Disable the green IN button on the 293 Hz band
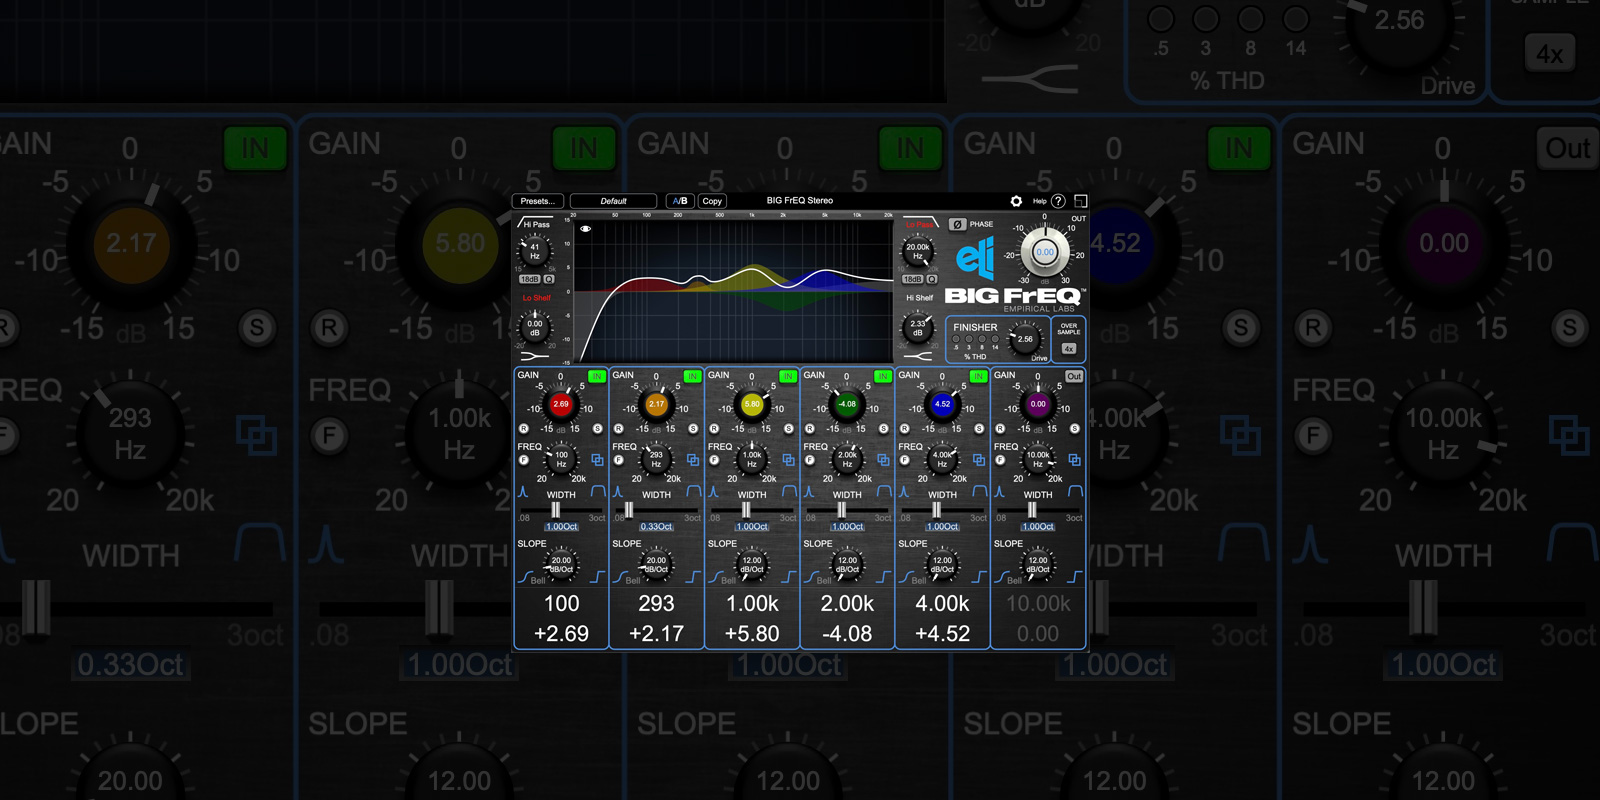Viewport: 1600px width, 800px height. point(691,376)
